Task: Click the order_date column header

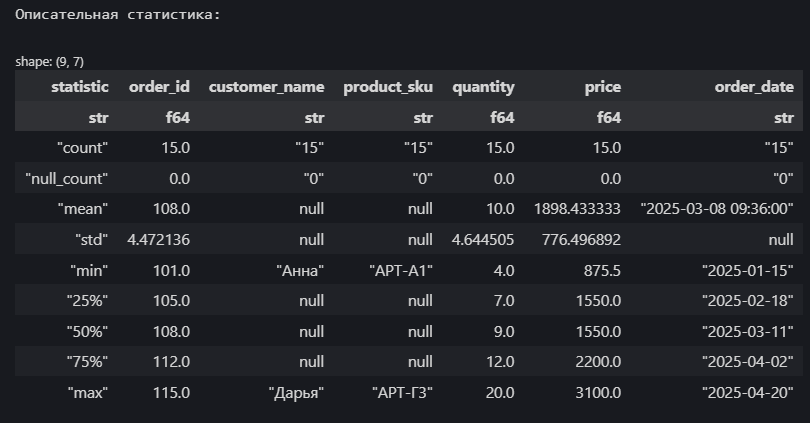Action: (x=754, y=87)
